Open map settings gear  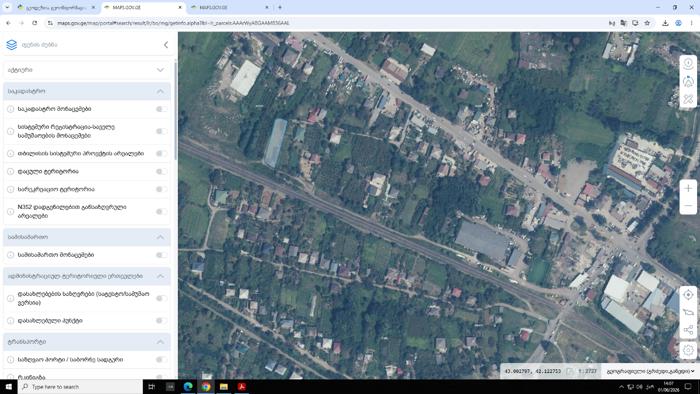point(688,350)
